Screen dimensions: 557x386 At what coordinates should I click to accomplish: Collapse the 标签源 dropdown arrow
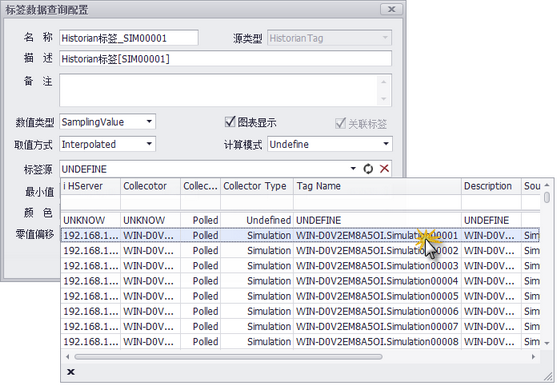point(353,169)
